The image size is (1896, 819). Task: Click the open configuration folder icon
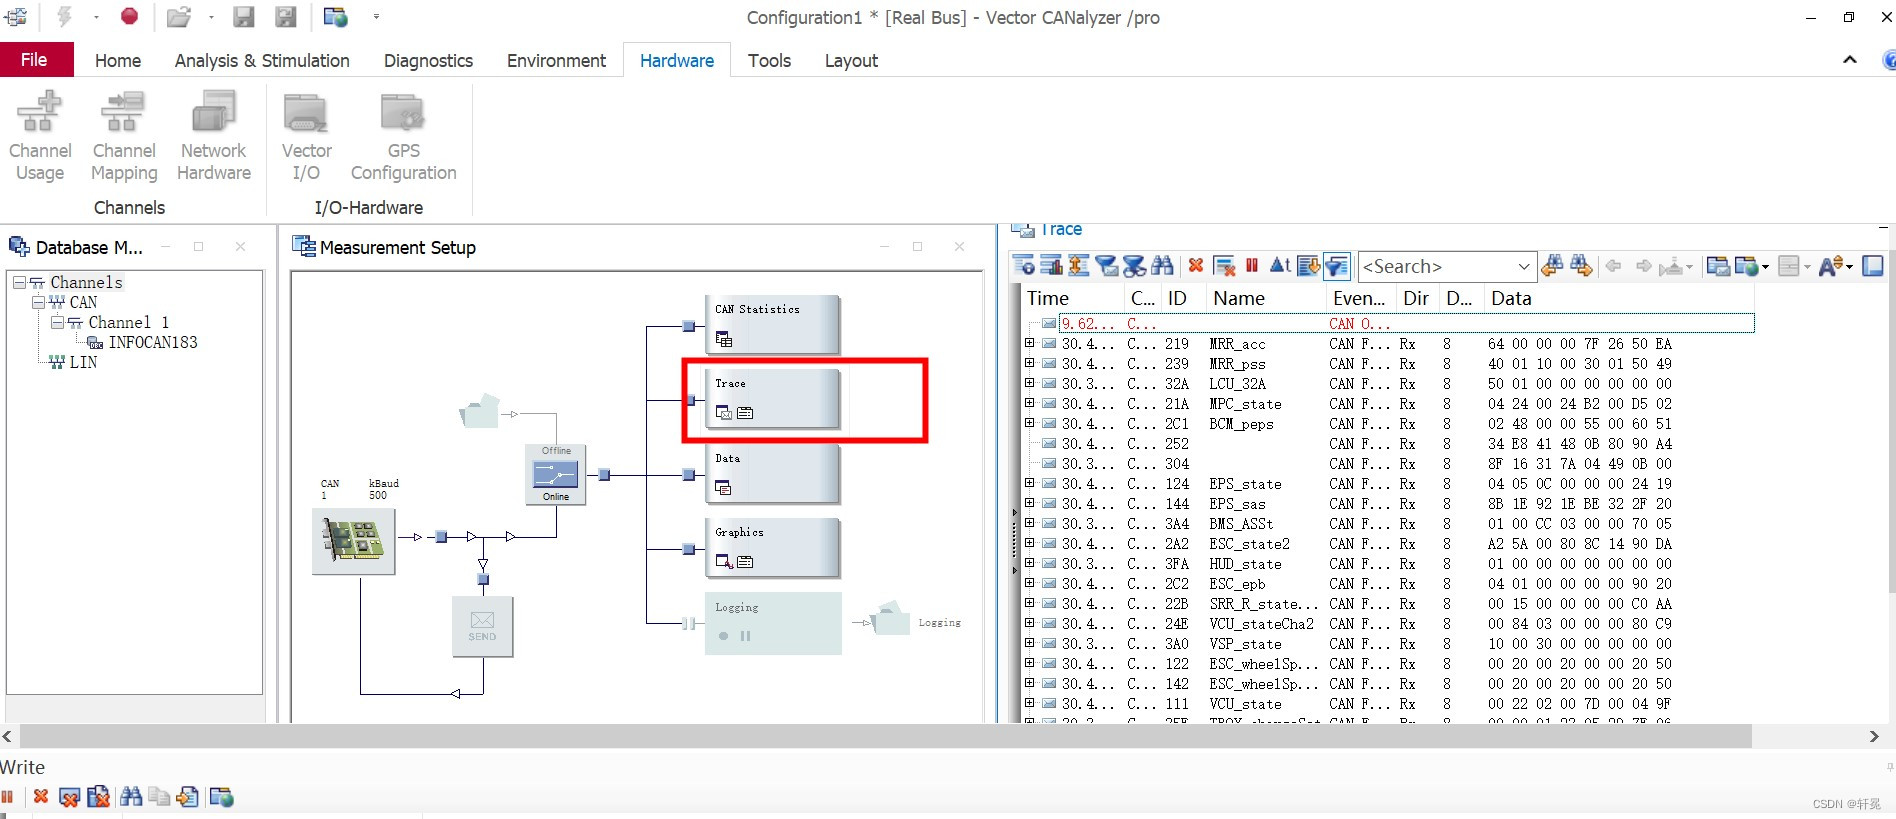point(178,16)
